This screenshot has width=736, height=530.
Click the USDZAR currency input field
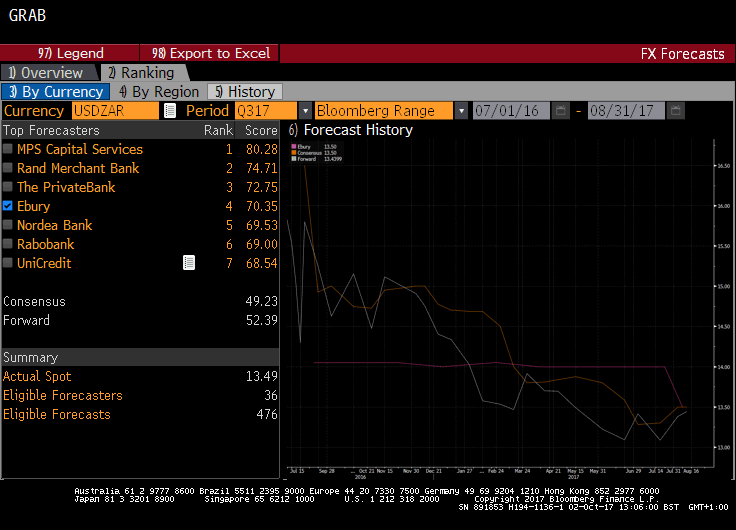tap(115, 111)
